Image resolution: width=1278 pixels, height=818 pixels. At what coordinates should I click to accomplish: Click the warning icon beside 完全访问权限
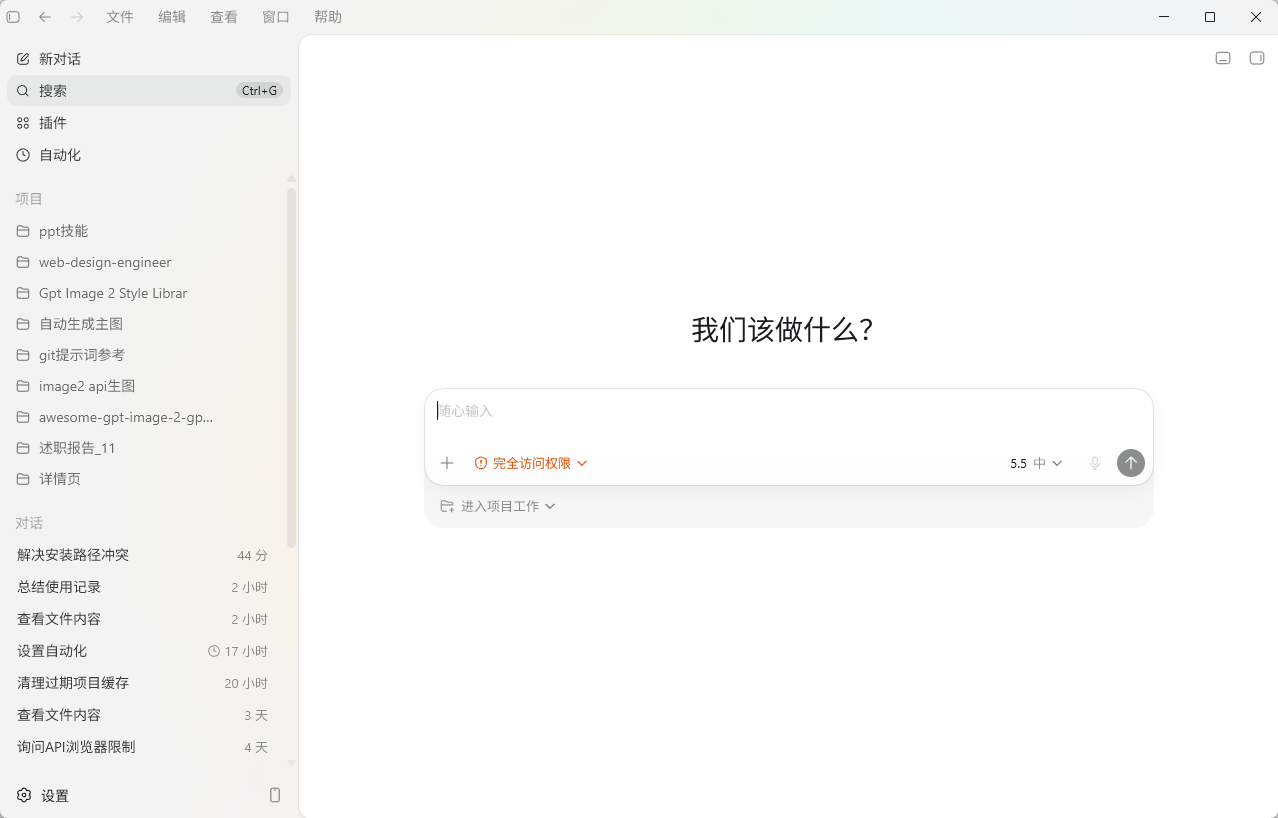click(x=481, y=463)
